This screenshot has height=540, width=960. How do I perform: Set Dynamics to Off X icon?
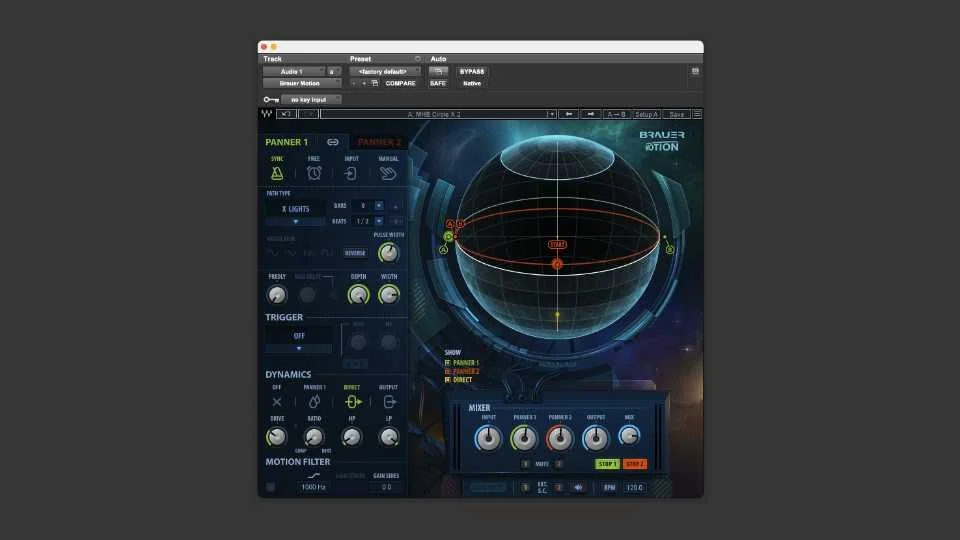point(277,402)
